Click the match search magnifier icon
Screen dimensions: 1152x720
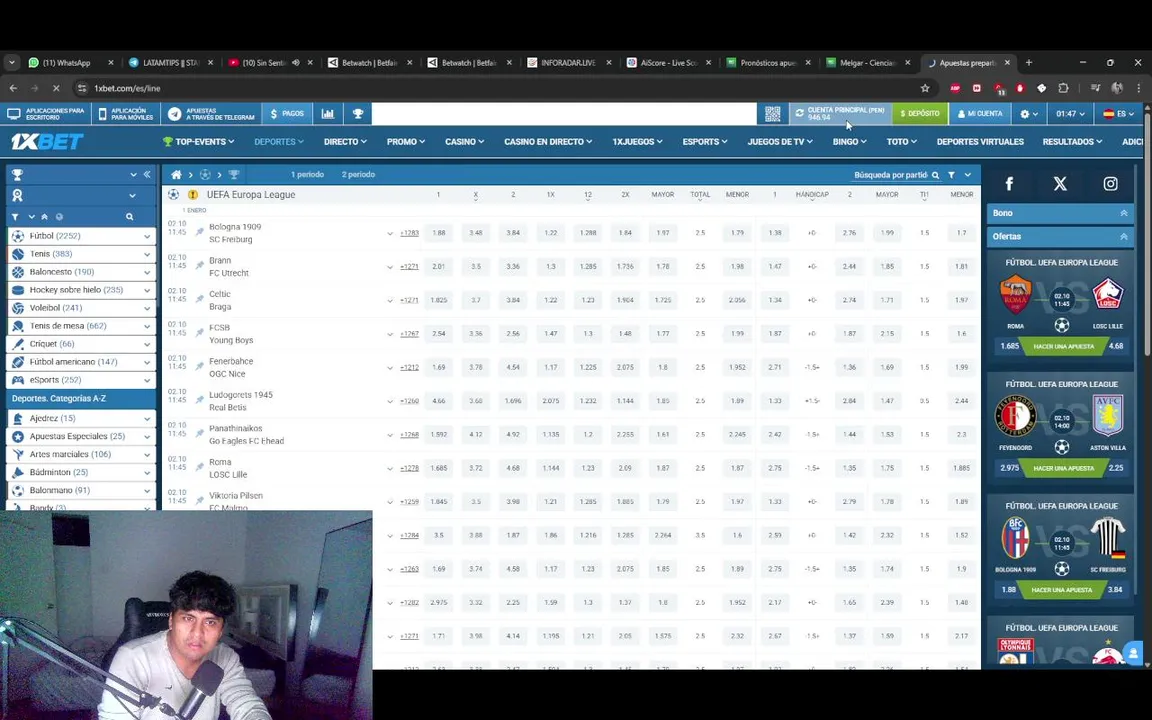point(935,176)
